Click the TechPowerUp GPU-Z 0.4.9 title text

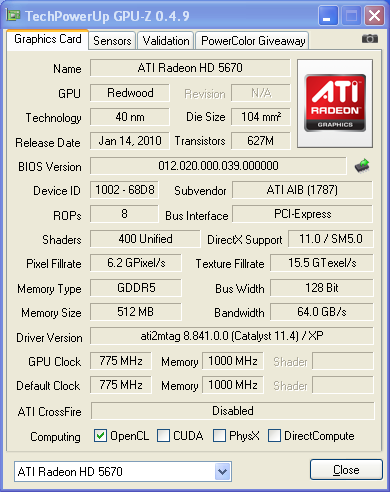tap(107, 16)
